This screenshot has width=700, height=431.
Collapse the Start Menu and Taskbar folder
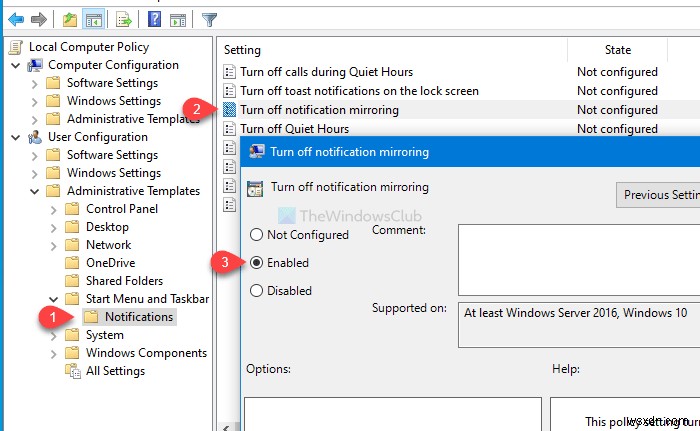click(x=54, y=299)
